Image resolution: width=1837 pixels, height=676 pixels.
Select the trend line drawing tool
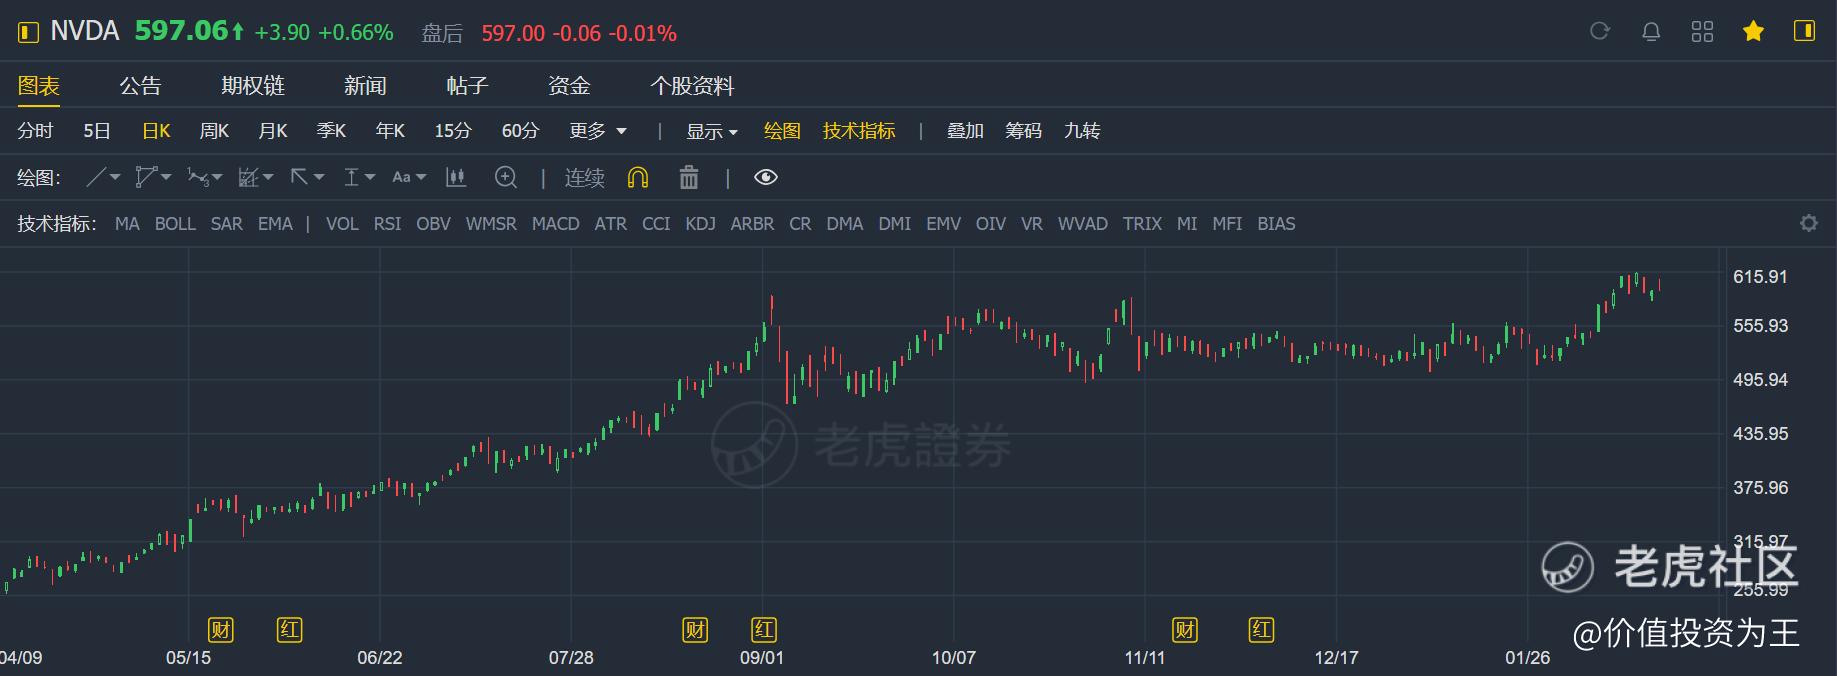96,177
